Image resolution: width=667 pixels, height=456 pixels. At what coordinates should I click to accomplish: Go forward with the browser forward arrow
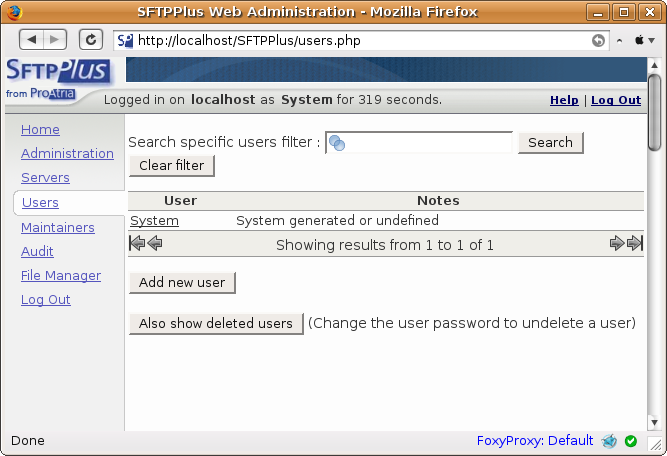point(54,40)
